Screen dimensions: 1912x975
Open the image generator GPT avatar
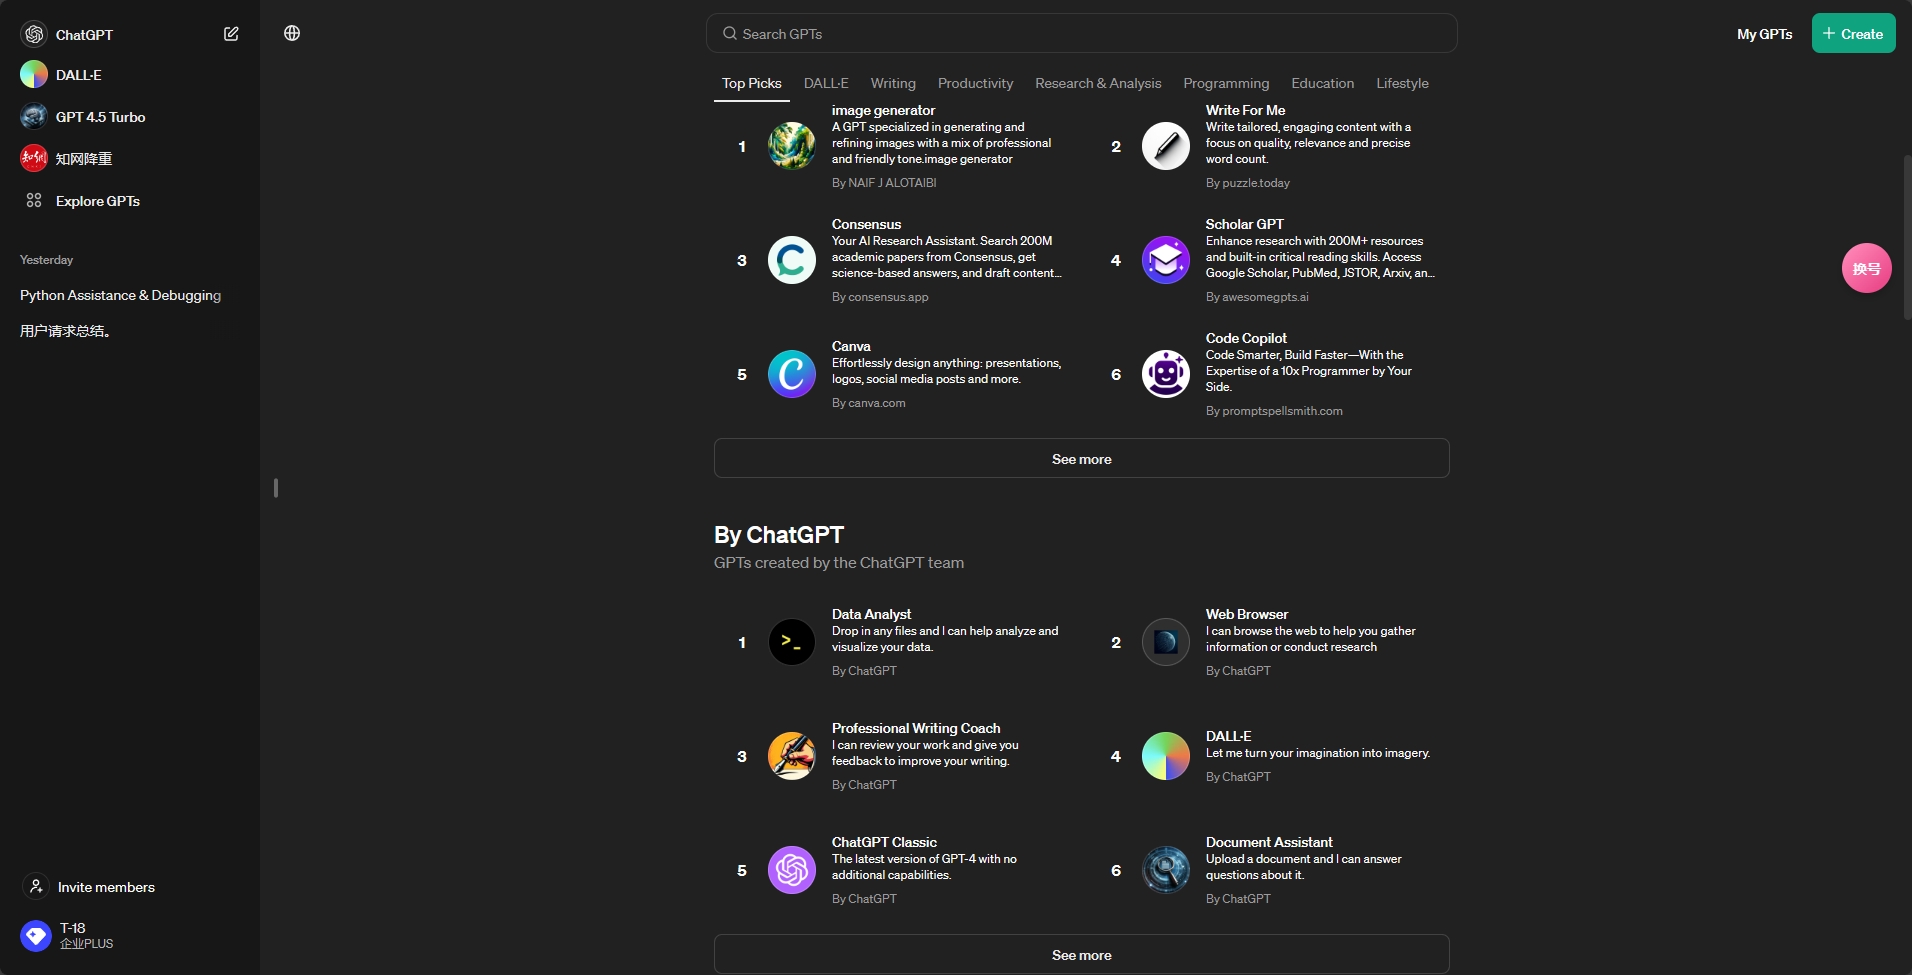click(x=792, y=146)
